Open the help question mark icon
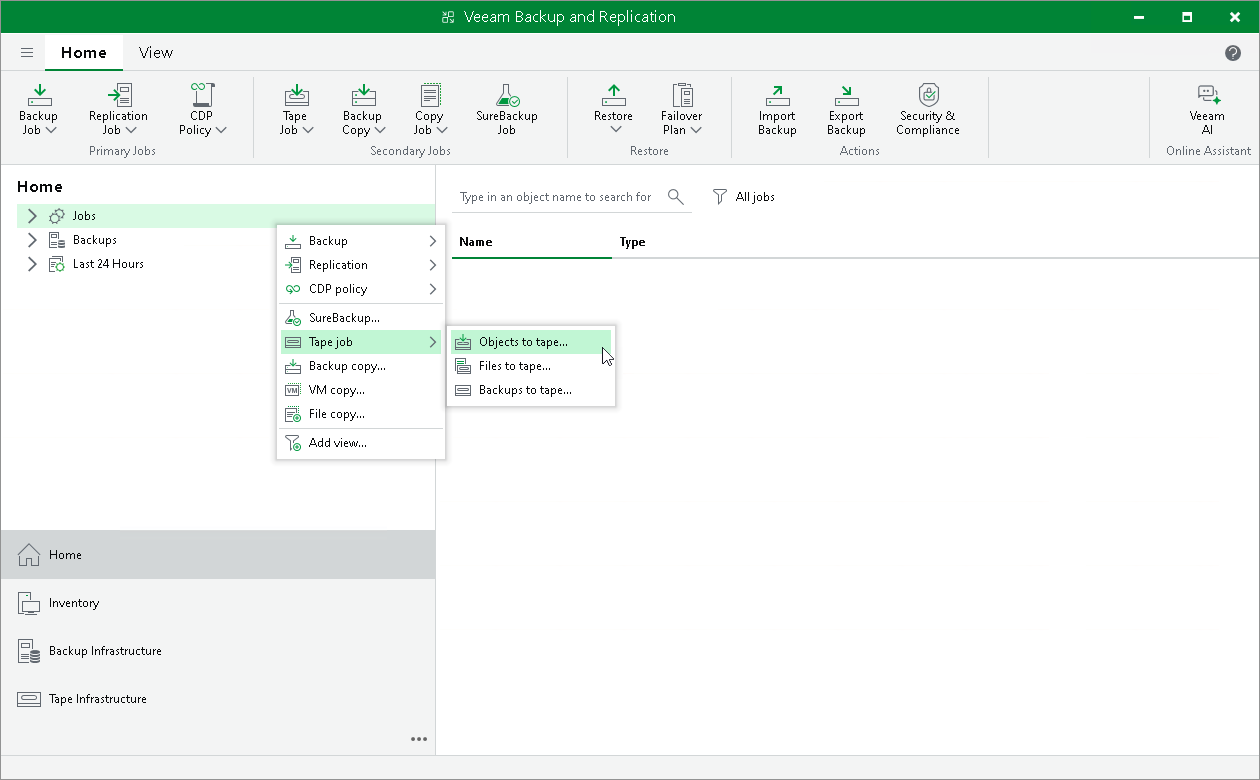 1233,53
